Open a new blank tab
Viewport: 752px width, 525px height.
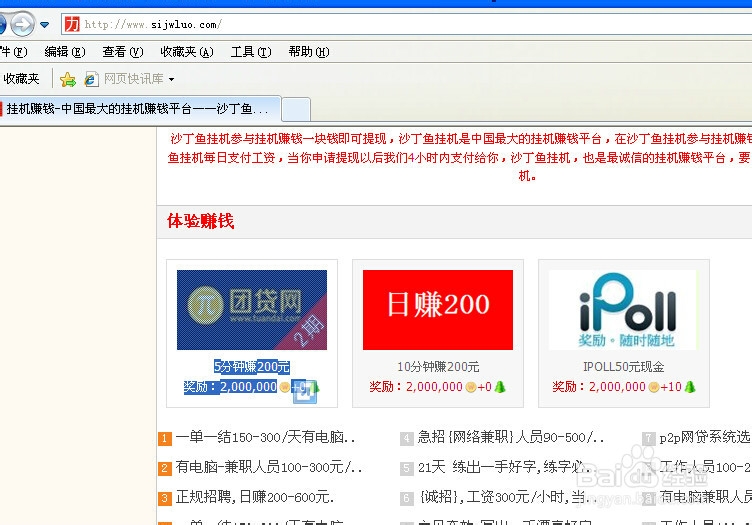(x=296, y=109)
